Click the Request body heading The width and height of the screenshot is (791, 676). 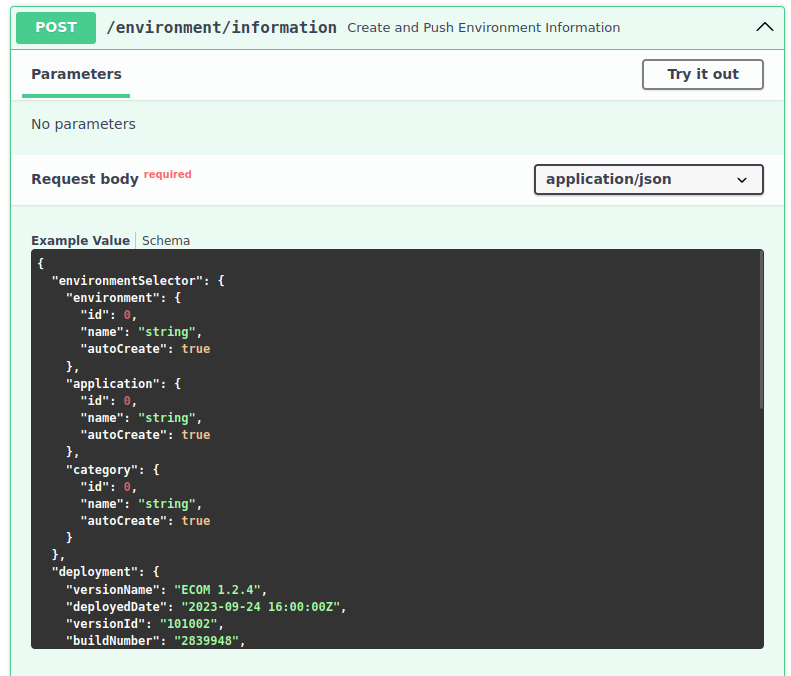(x=85, y=179)
